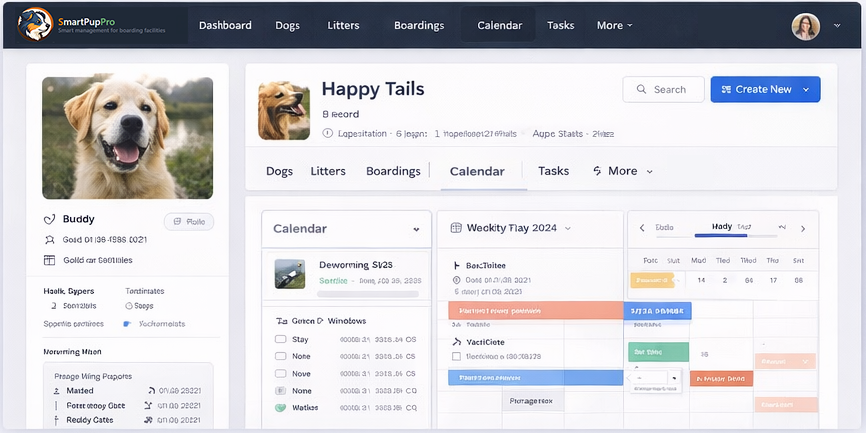The image size is (866, 433).
Task: Click the flag icon beside BocTaitee
Action: pyautogui.click(x=456, y=266)
